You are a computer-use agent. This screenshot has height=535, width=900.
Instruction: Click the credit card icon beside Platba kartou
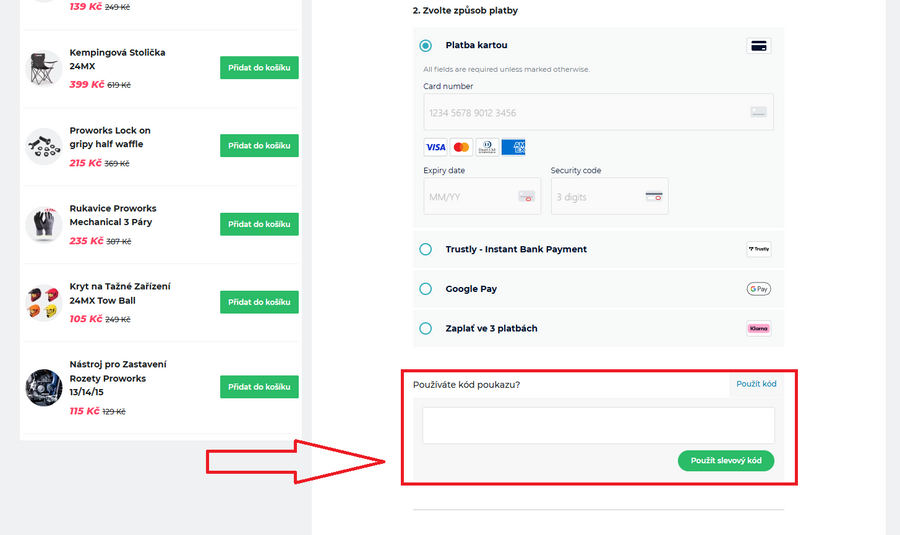pos(758,46)
